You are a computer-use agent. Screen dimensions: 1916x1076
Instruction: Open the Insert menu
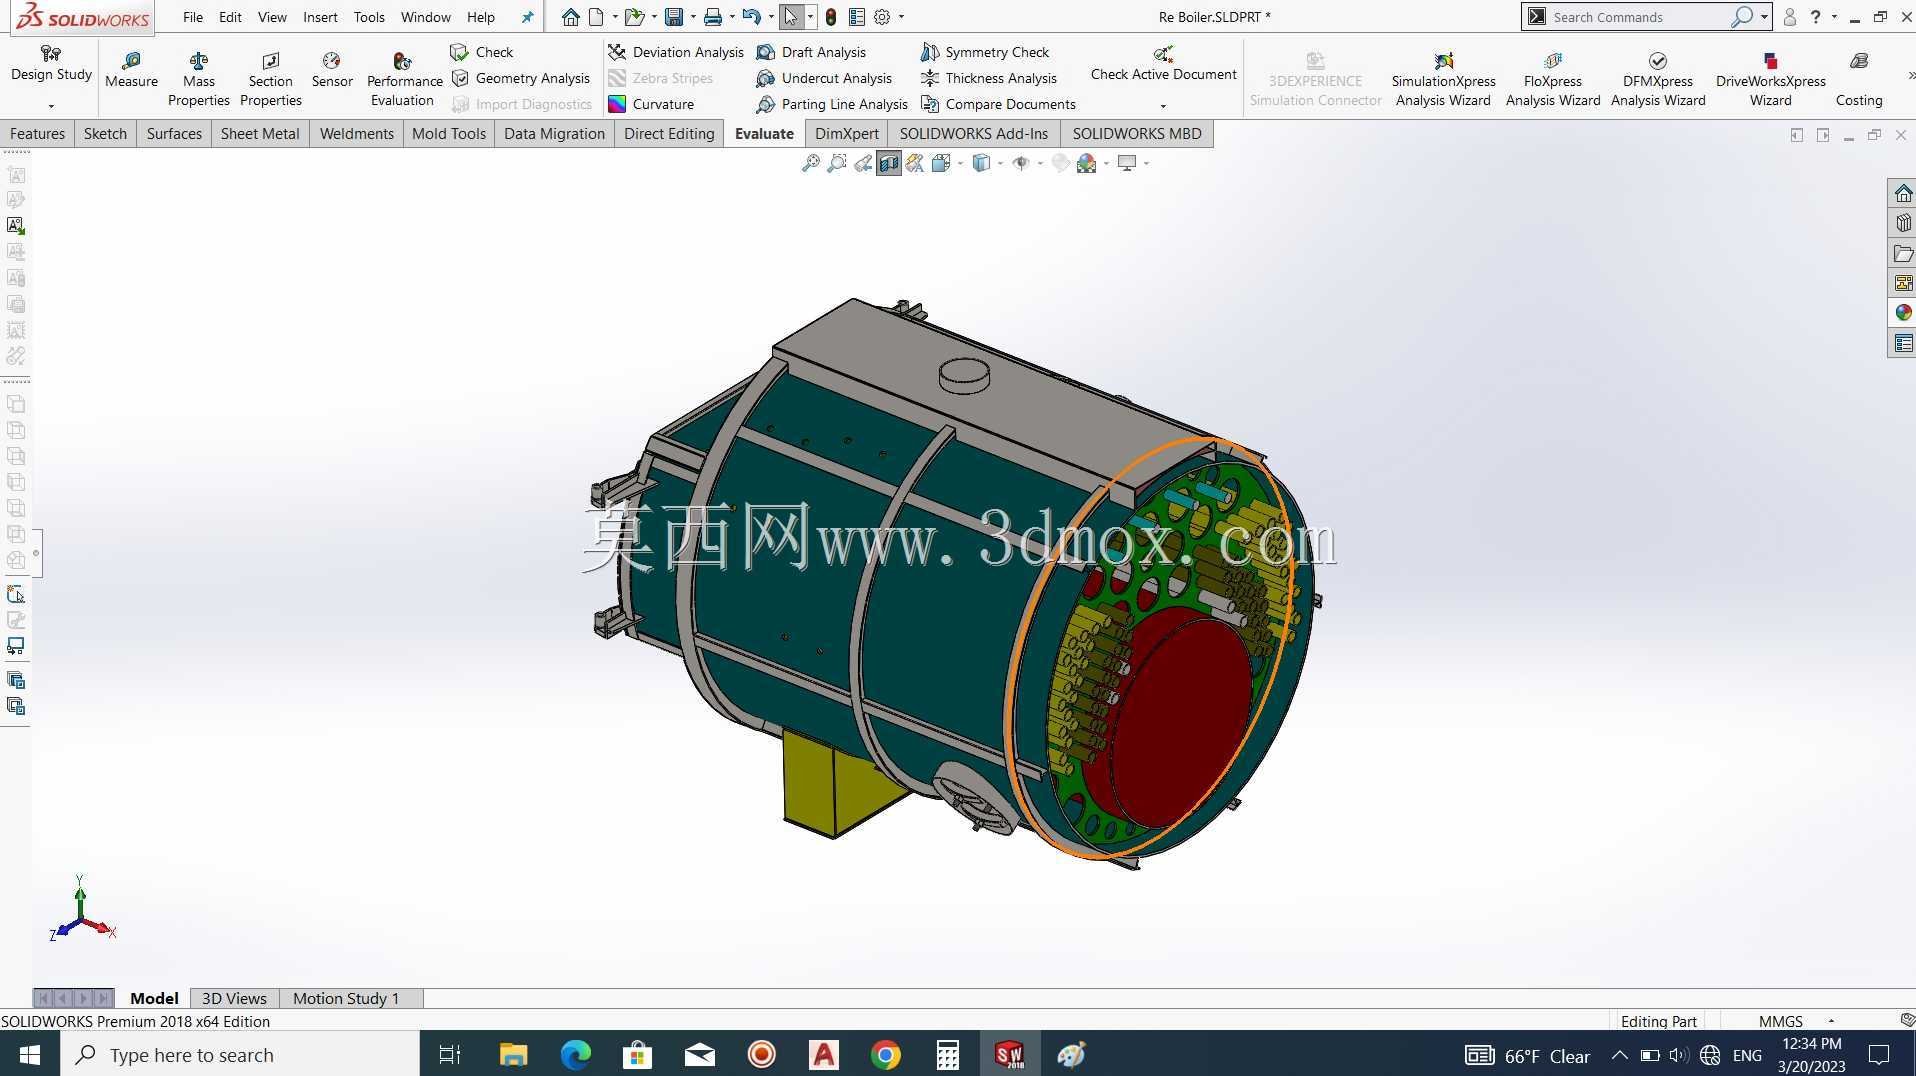(320, 17)
